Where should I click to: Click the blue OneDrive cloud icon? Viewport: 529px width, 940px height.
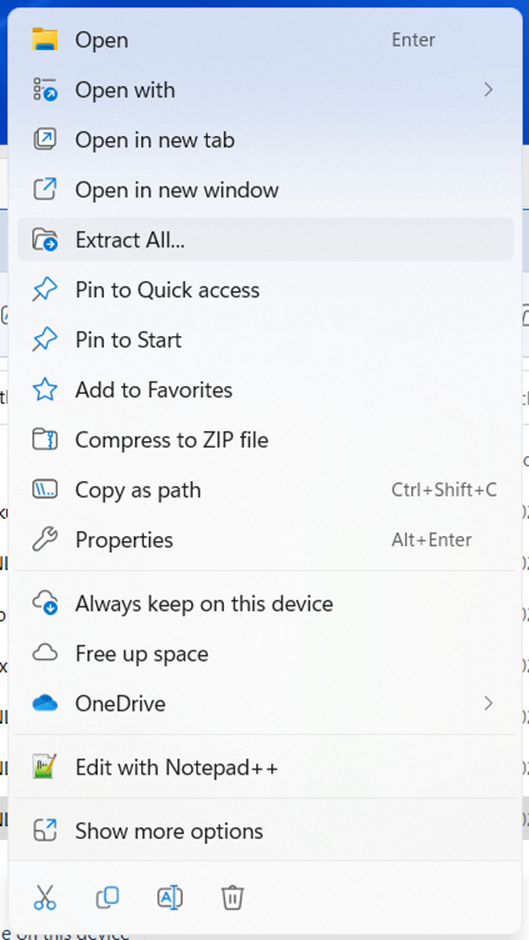(44, 703)
